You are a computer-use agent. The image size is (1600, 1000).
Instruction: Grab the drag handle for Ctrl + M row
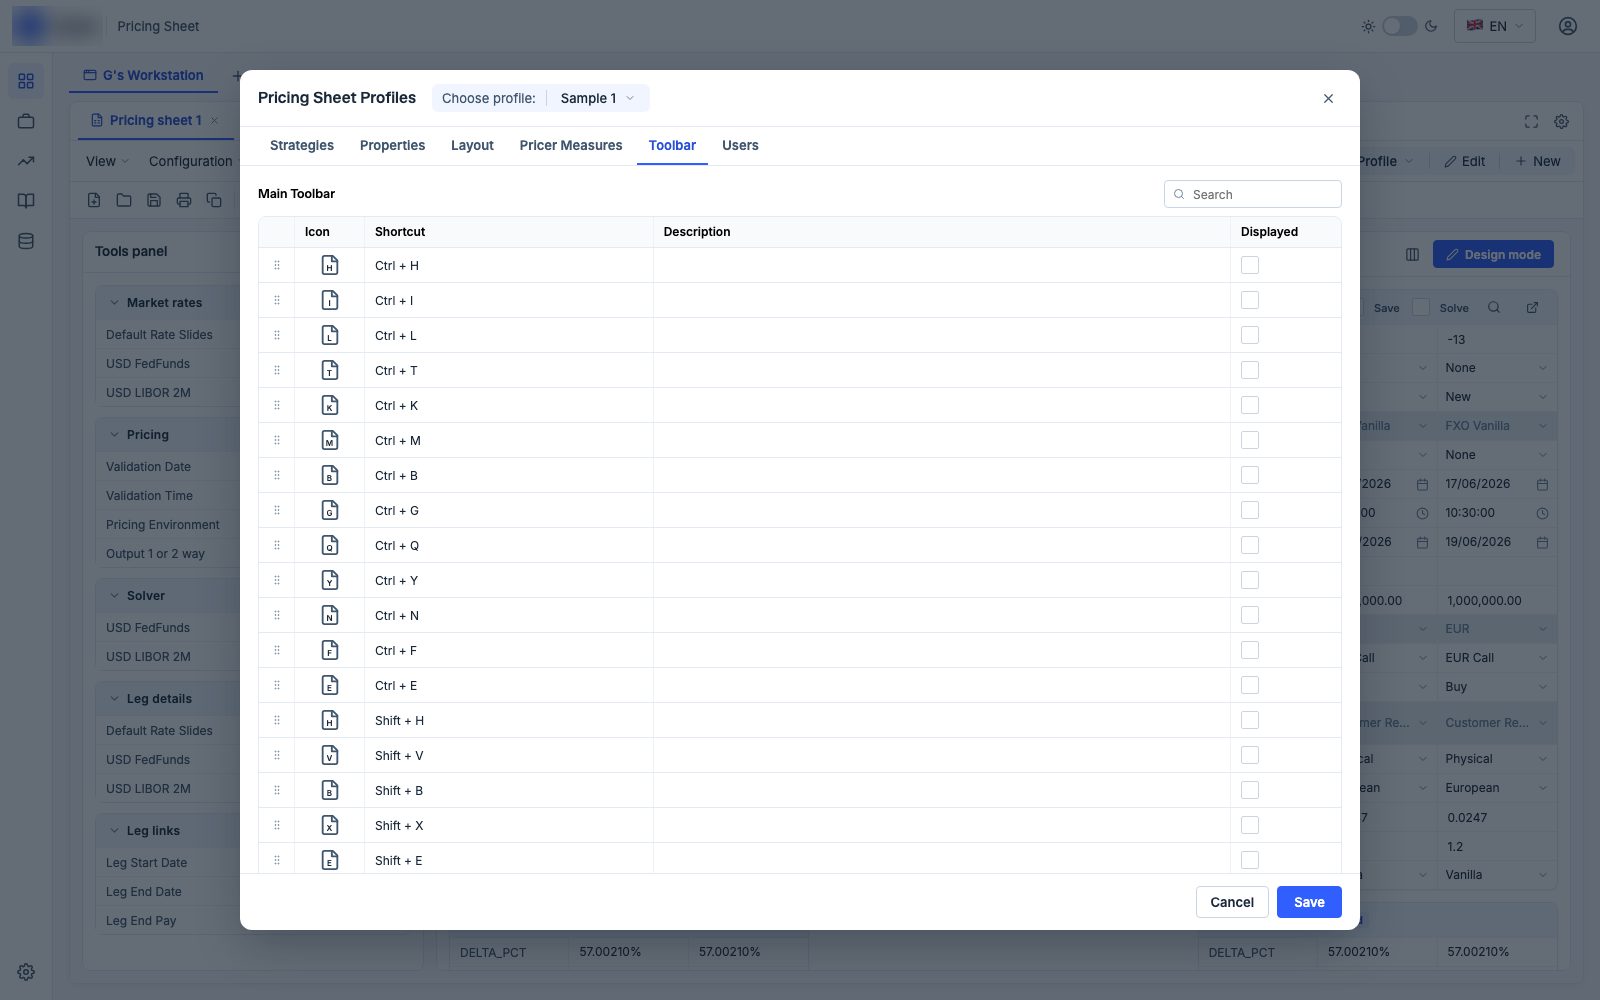point(277,440)
